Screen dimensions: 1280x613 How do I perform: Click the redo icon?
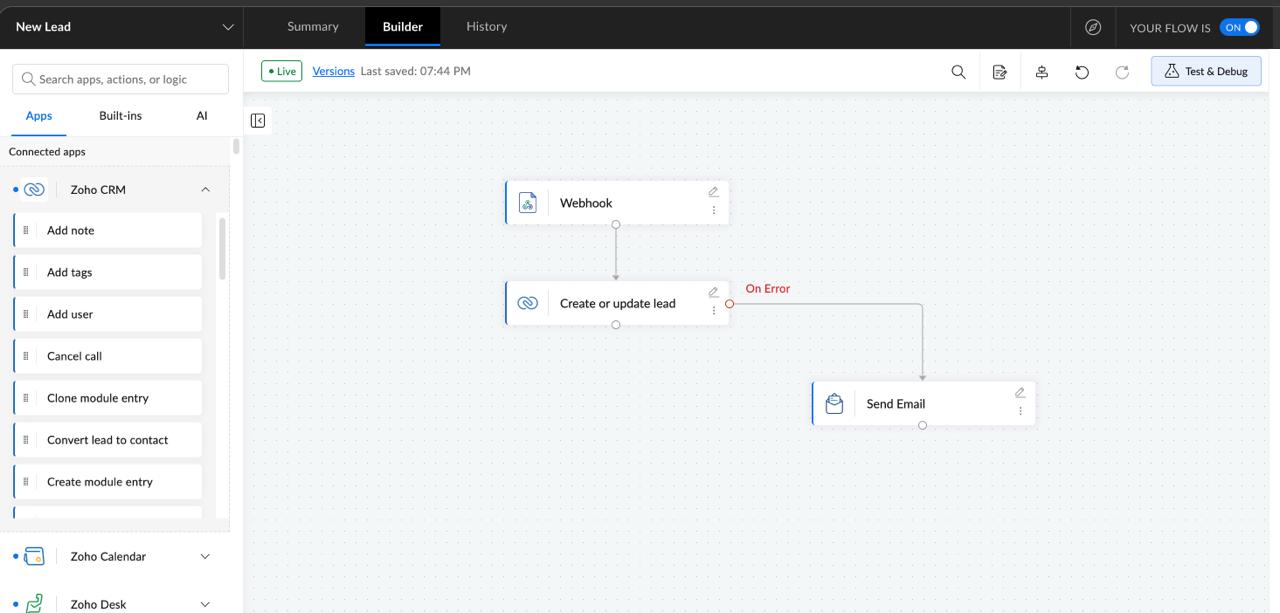coord(1122,71)
